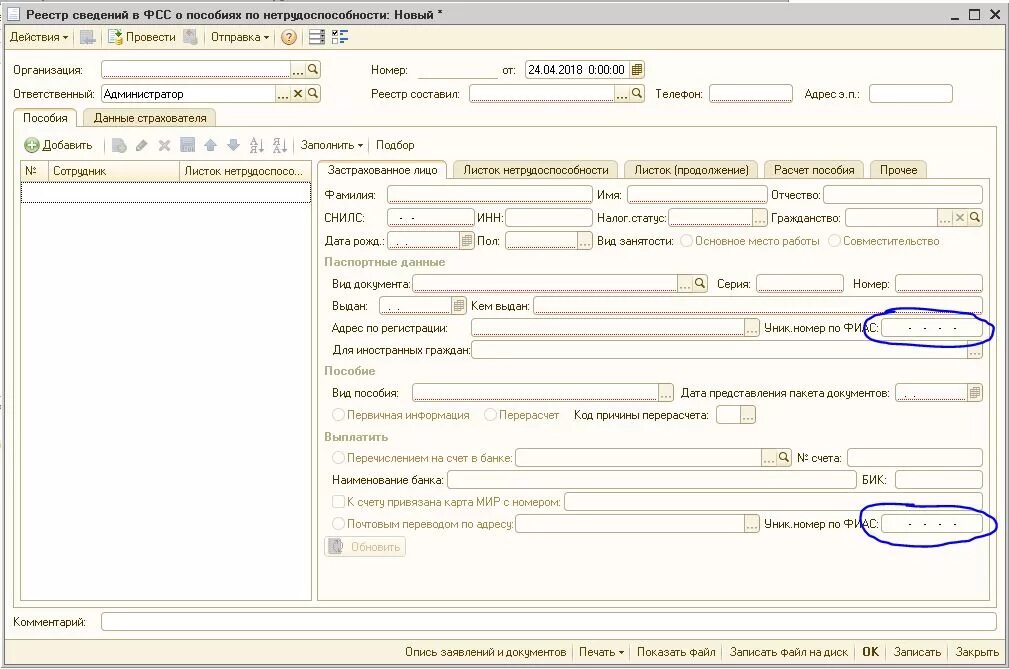
Task: Click the cancel posting icon after Провести
Action: 190,37
